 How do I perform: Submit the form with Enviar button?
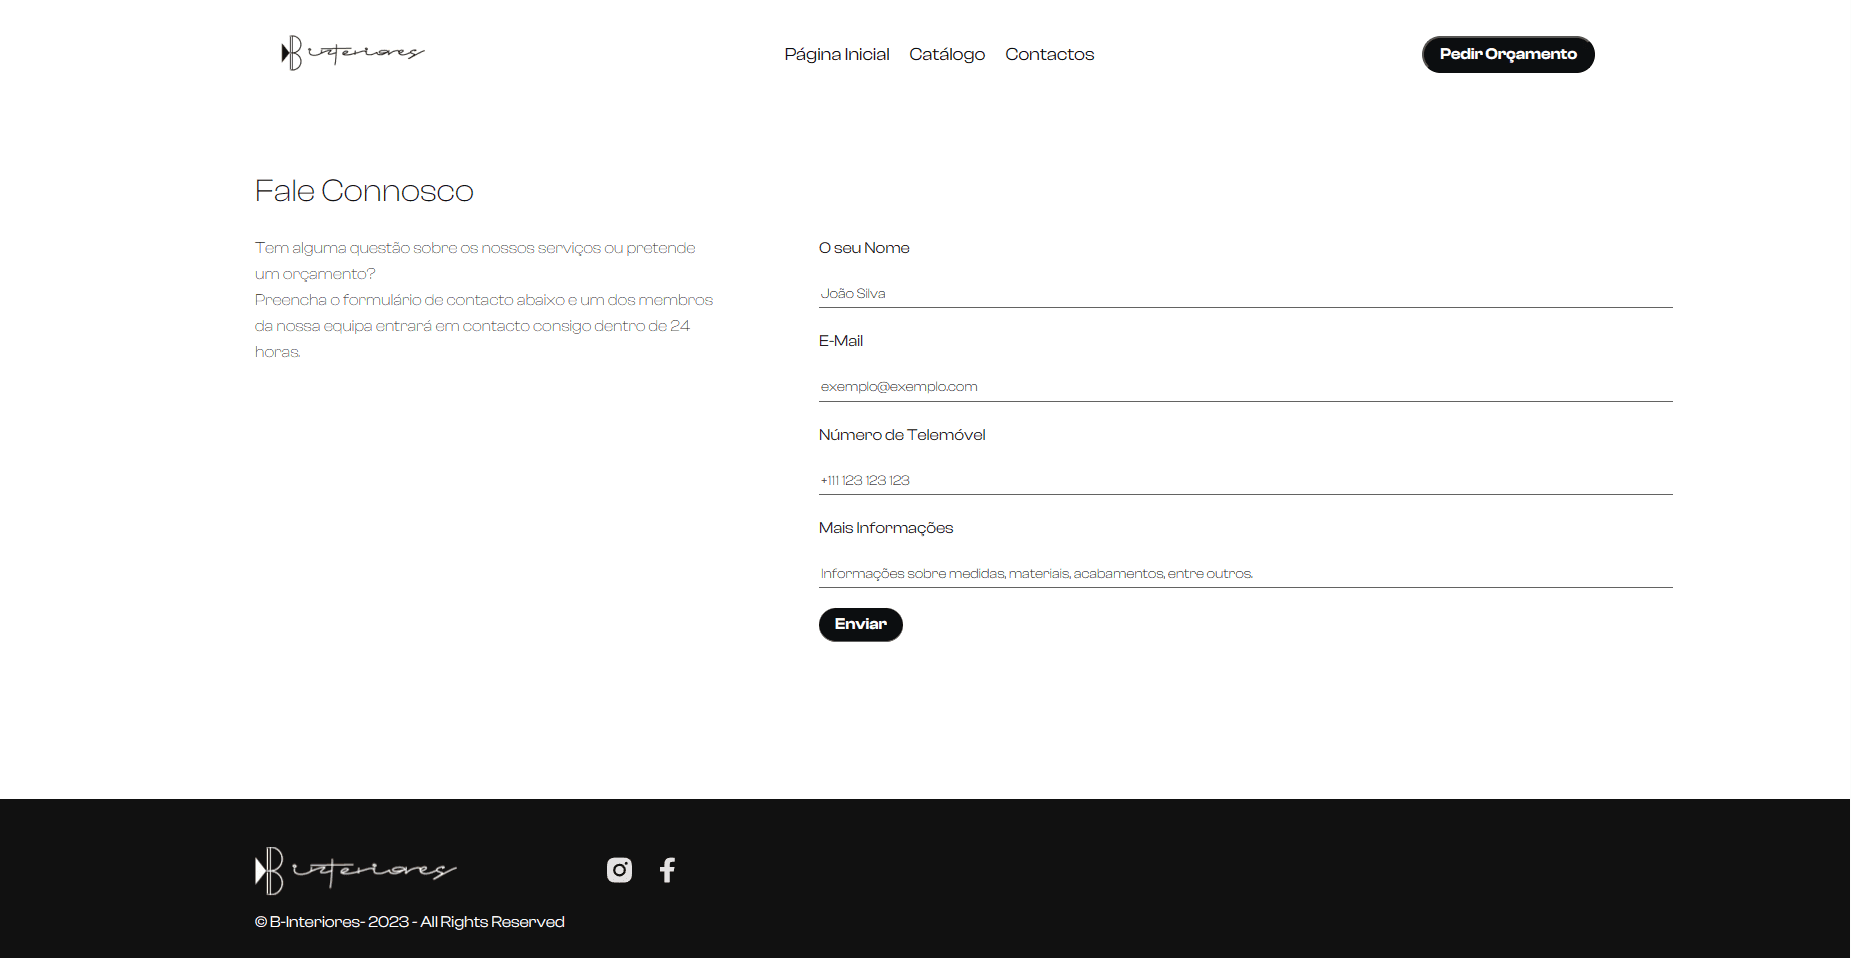(860, 624)
